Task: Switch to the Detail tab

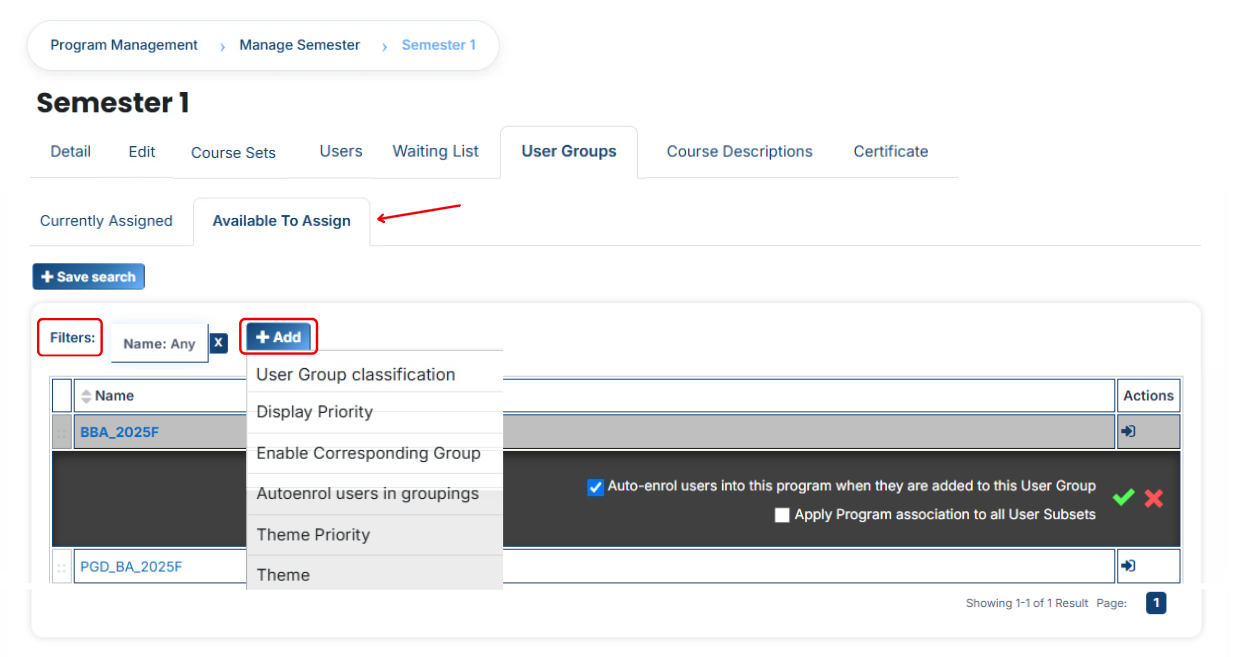Action: tap(71, 152)
